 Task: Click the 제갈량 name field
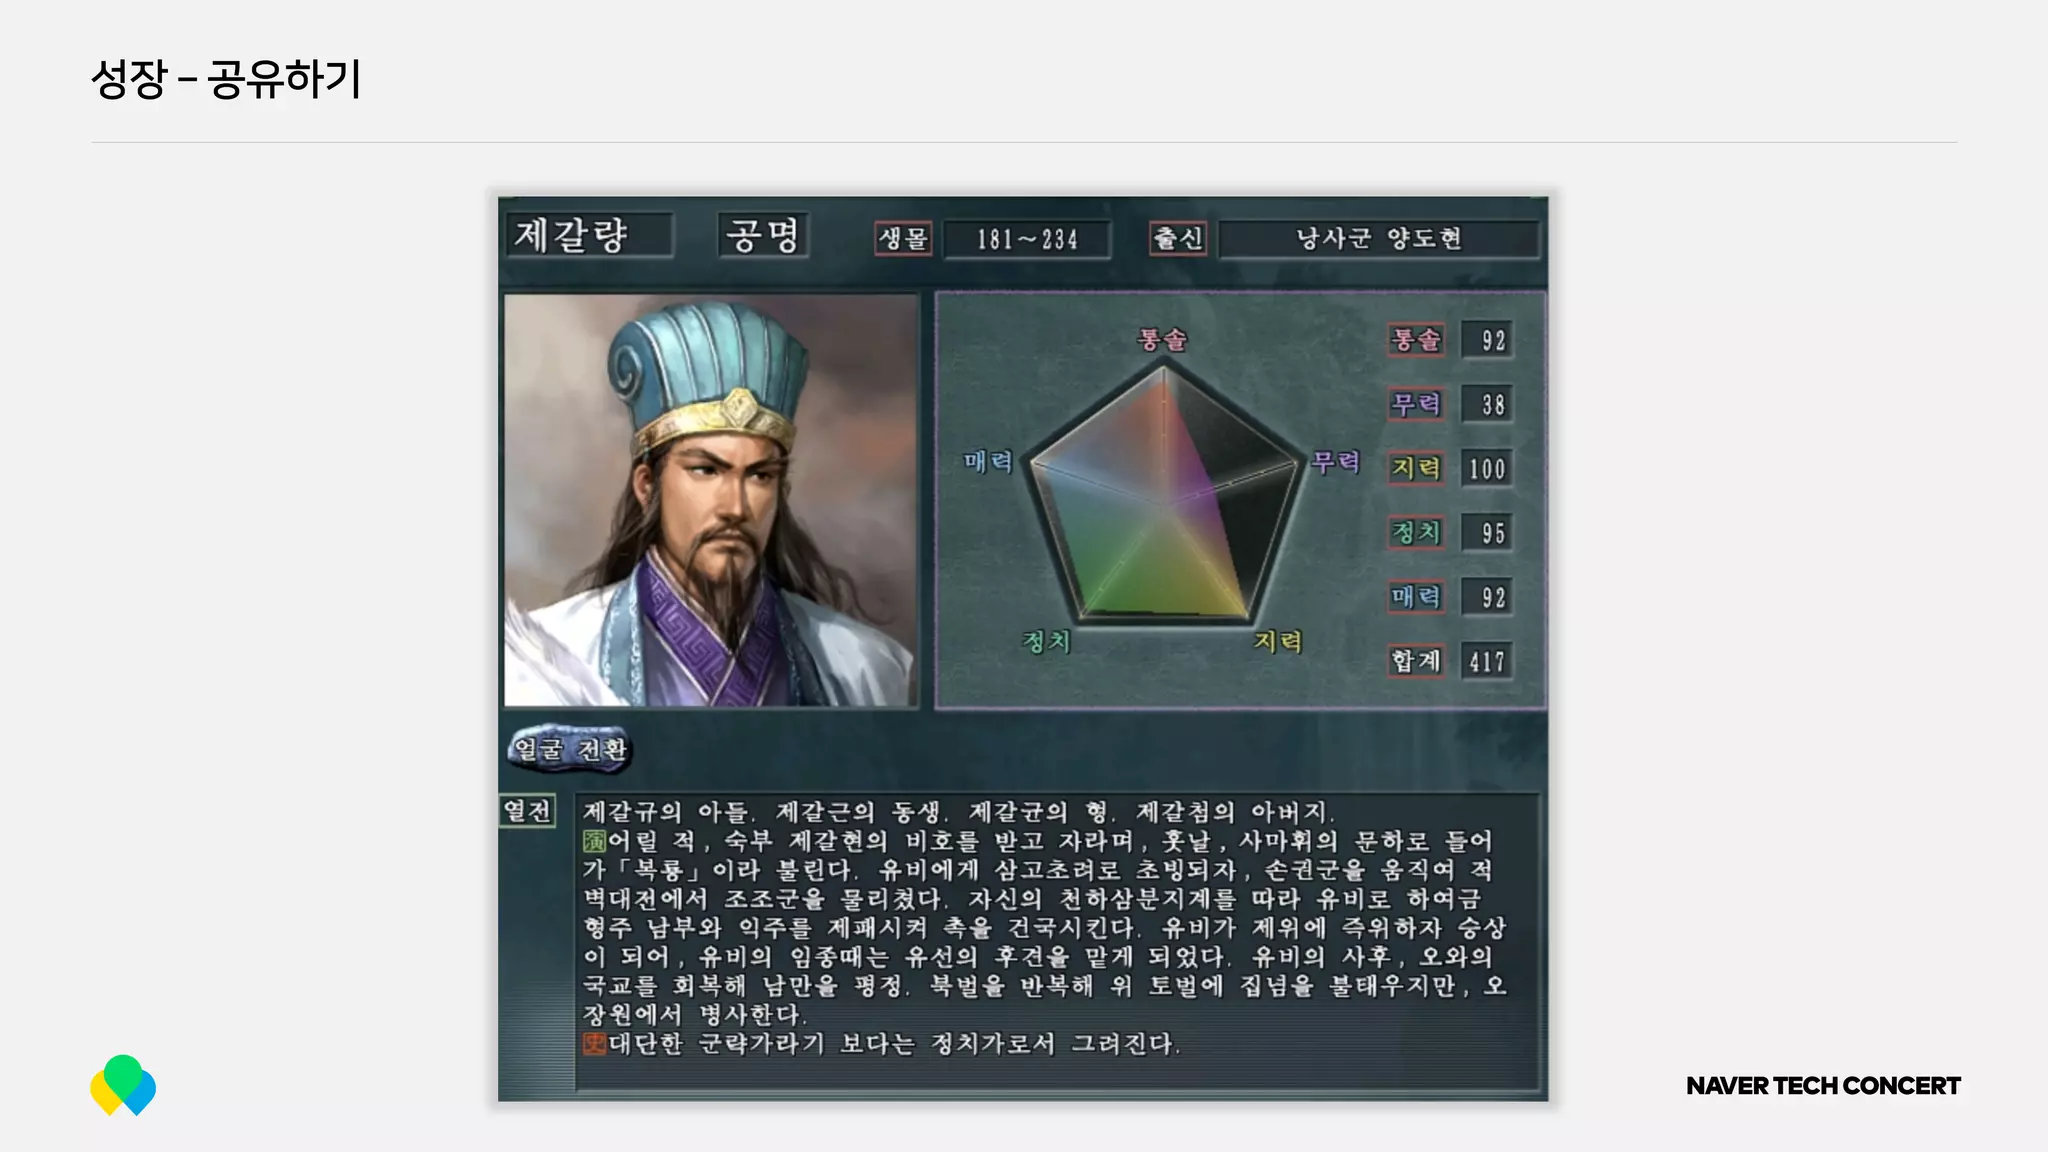589,236
